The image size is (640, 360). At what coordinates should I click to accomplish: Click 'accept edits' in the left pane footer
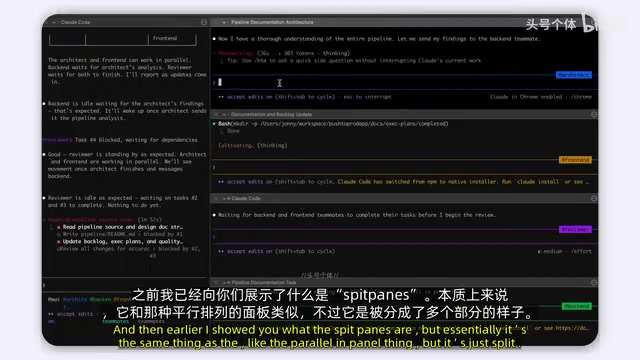pyautogui.click(x=74, y=314)
